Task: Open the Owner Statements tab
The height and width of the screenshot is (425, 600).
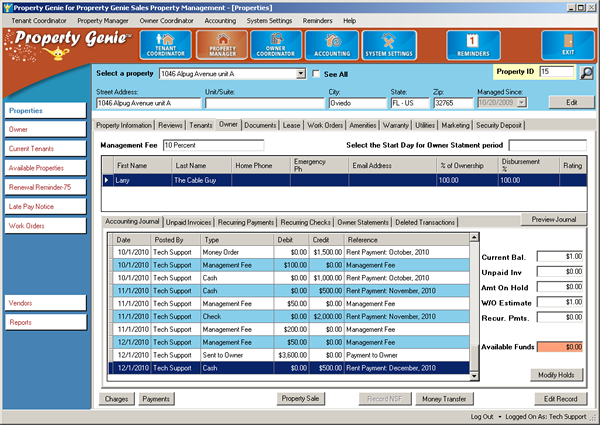Action: 363,222
